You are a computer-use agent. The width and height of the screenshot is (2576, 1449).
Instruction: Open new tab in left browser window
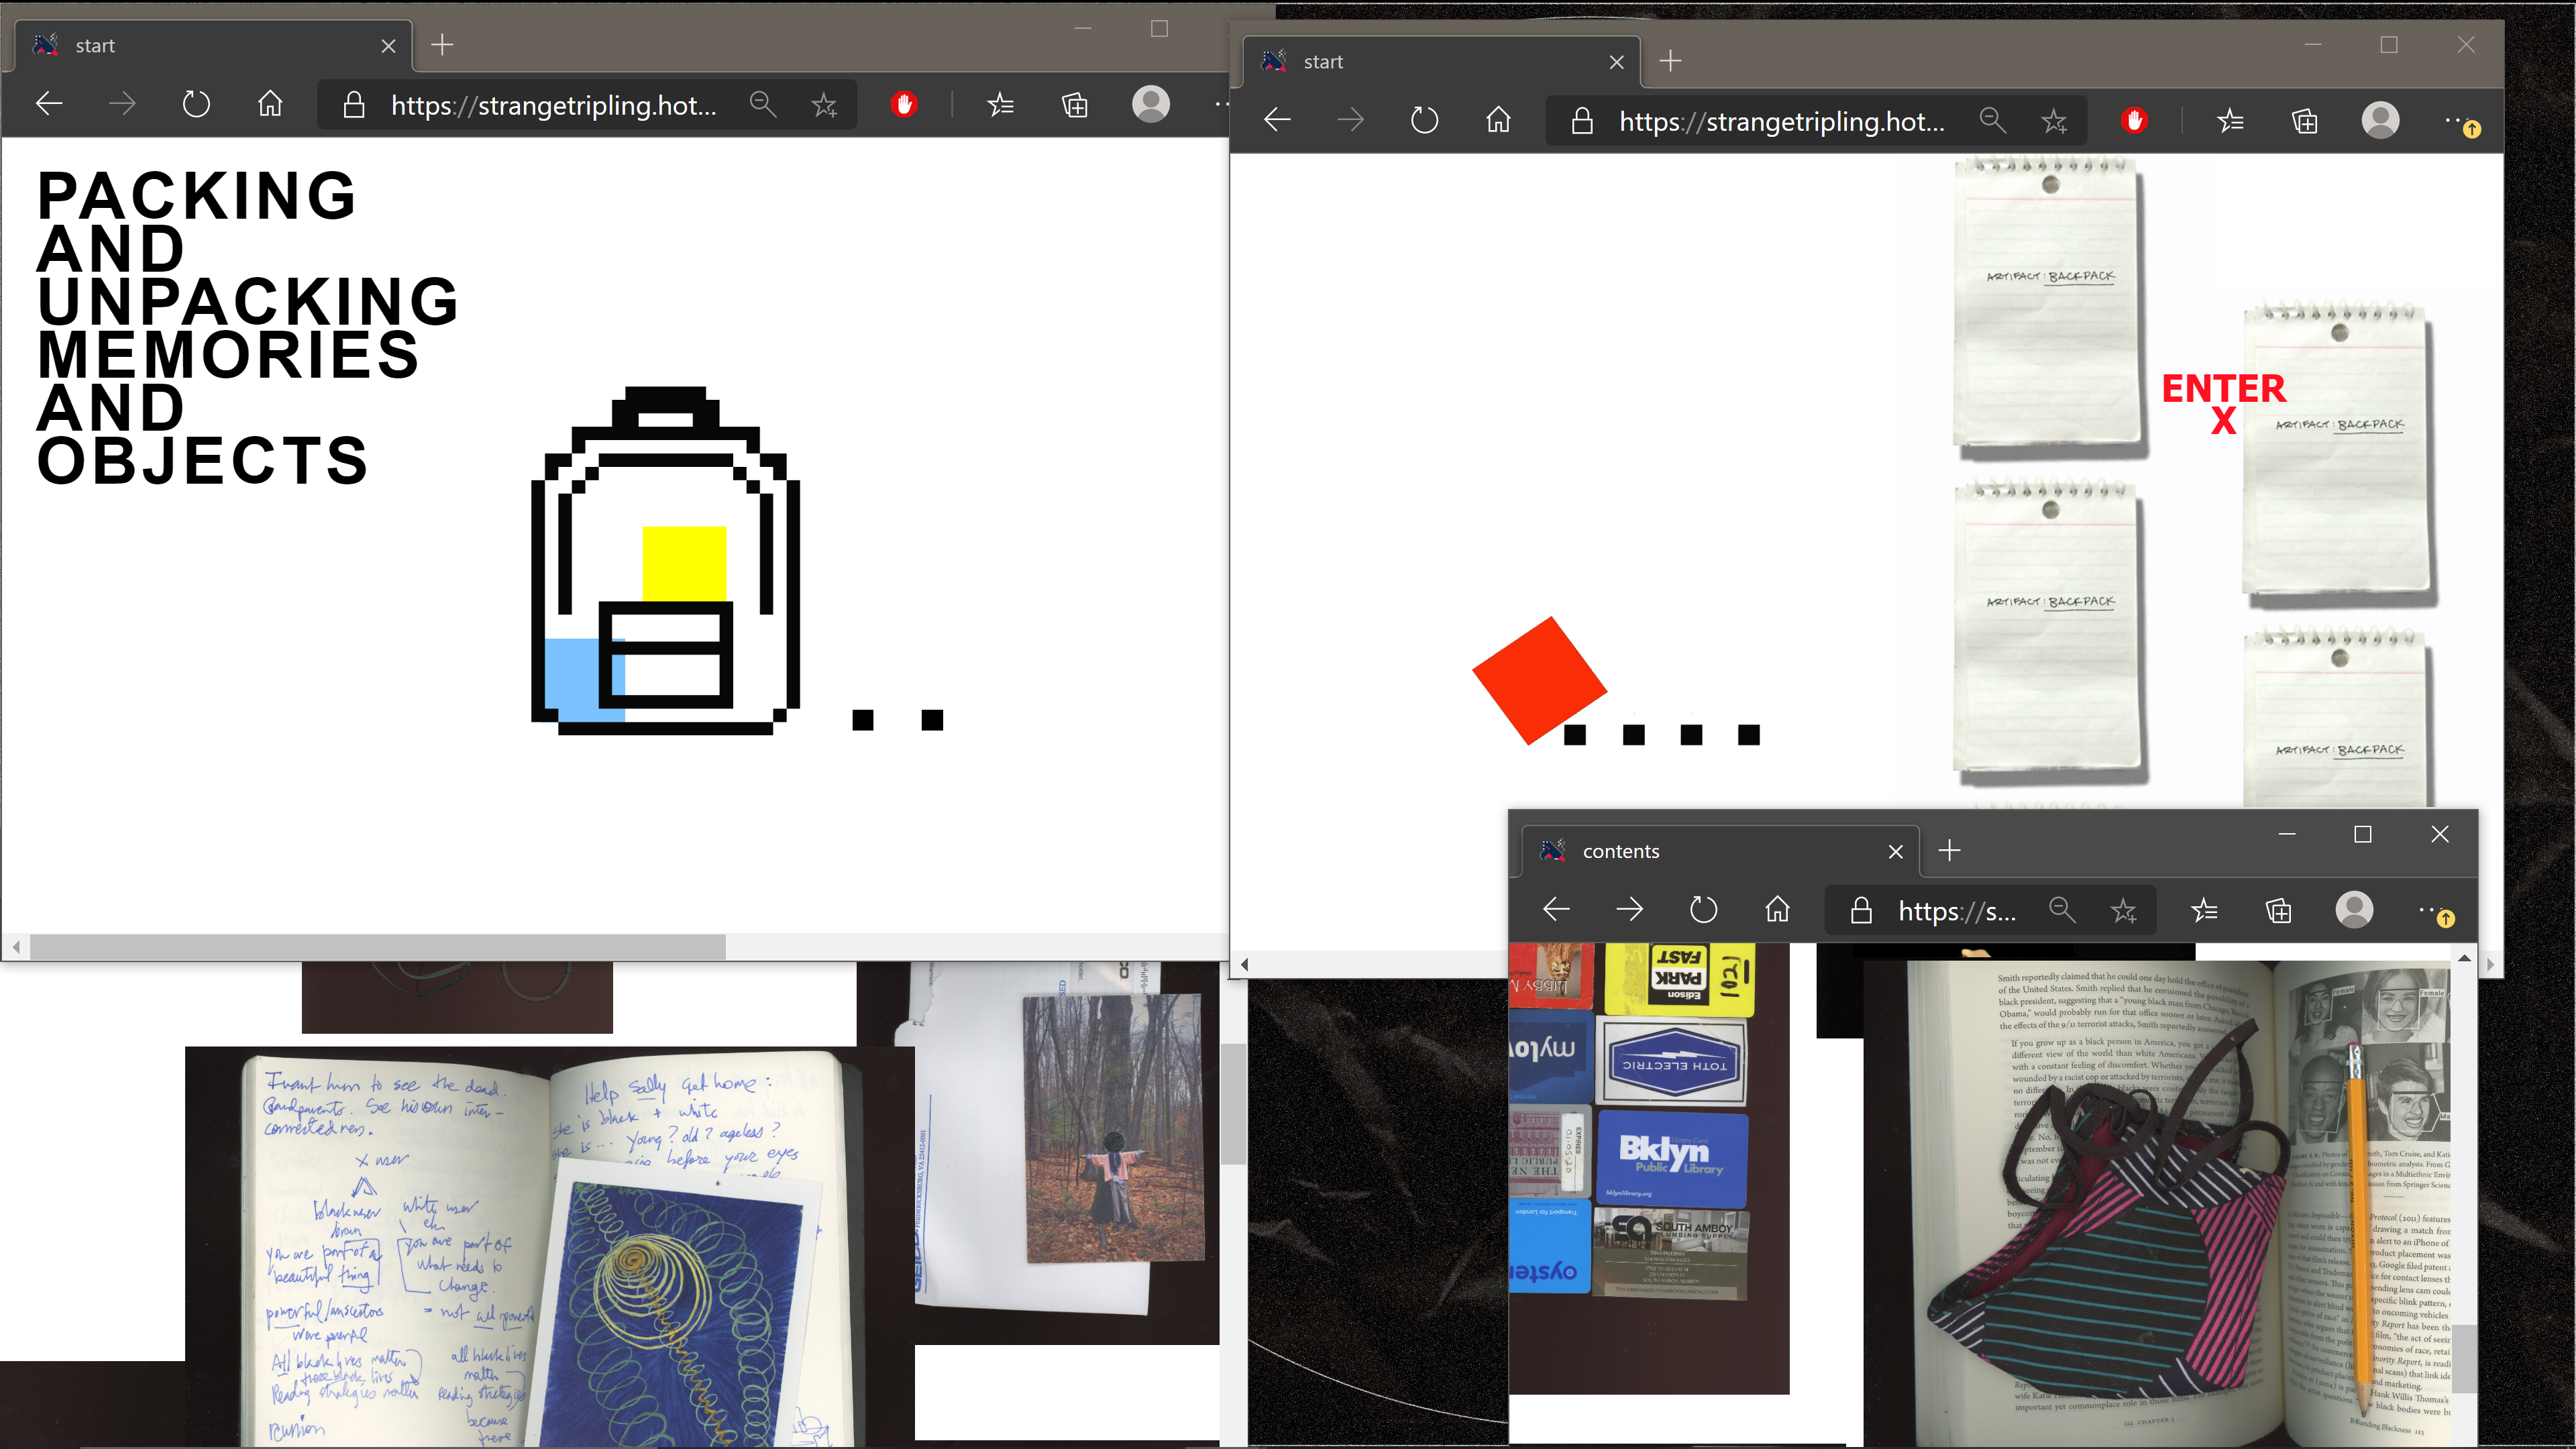[x=442, y=45]
